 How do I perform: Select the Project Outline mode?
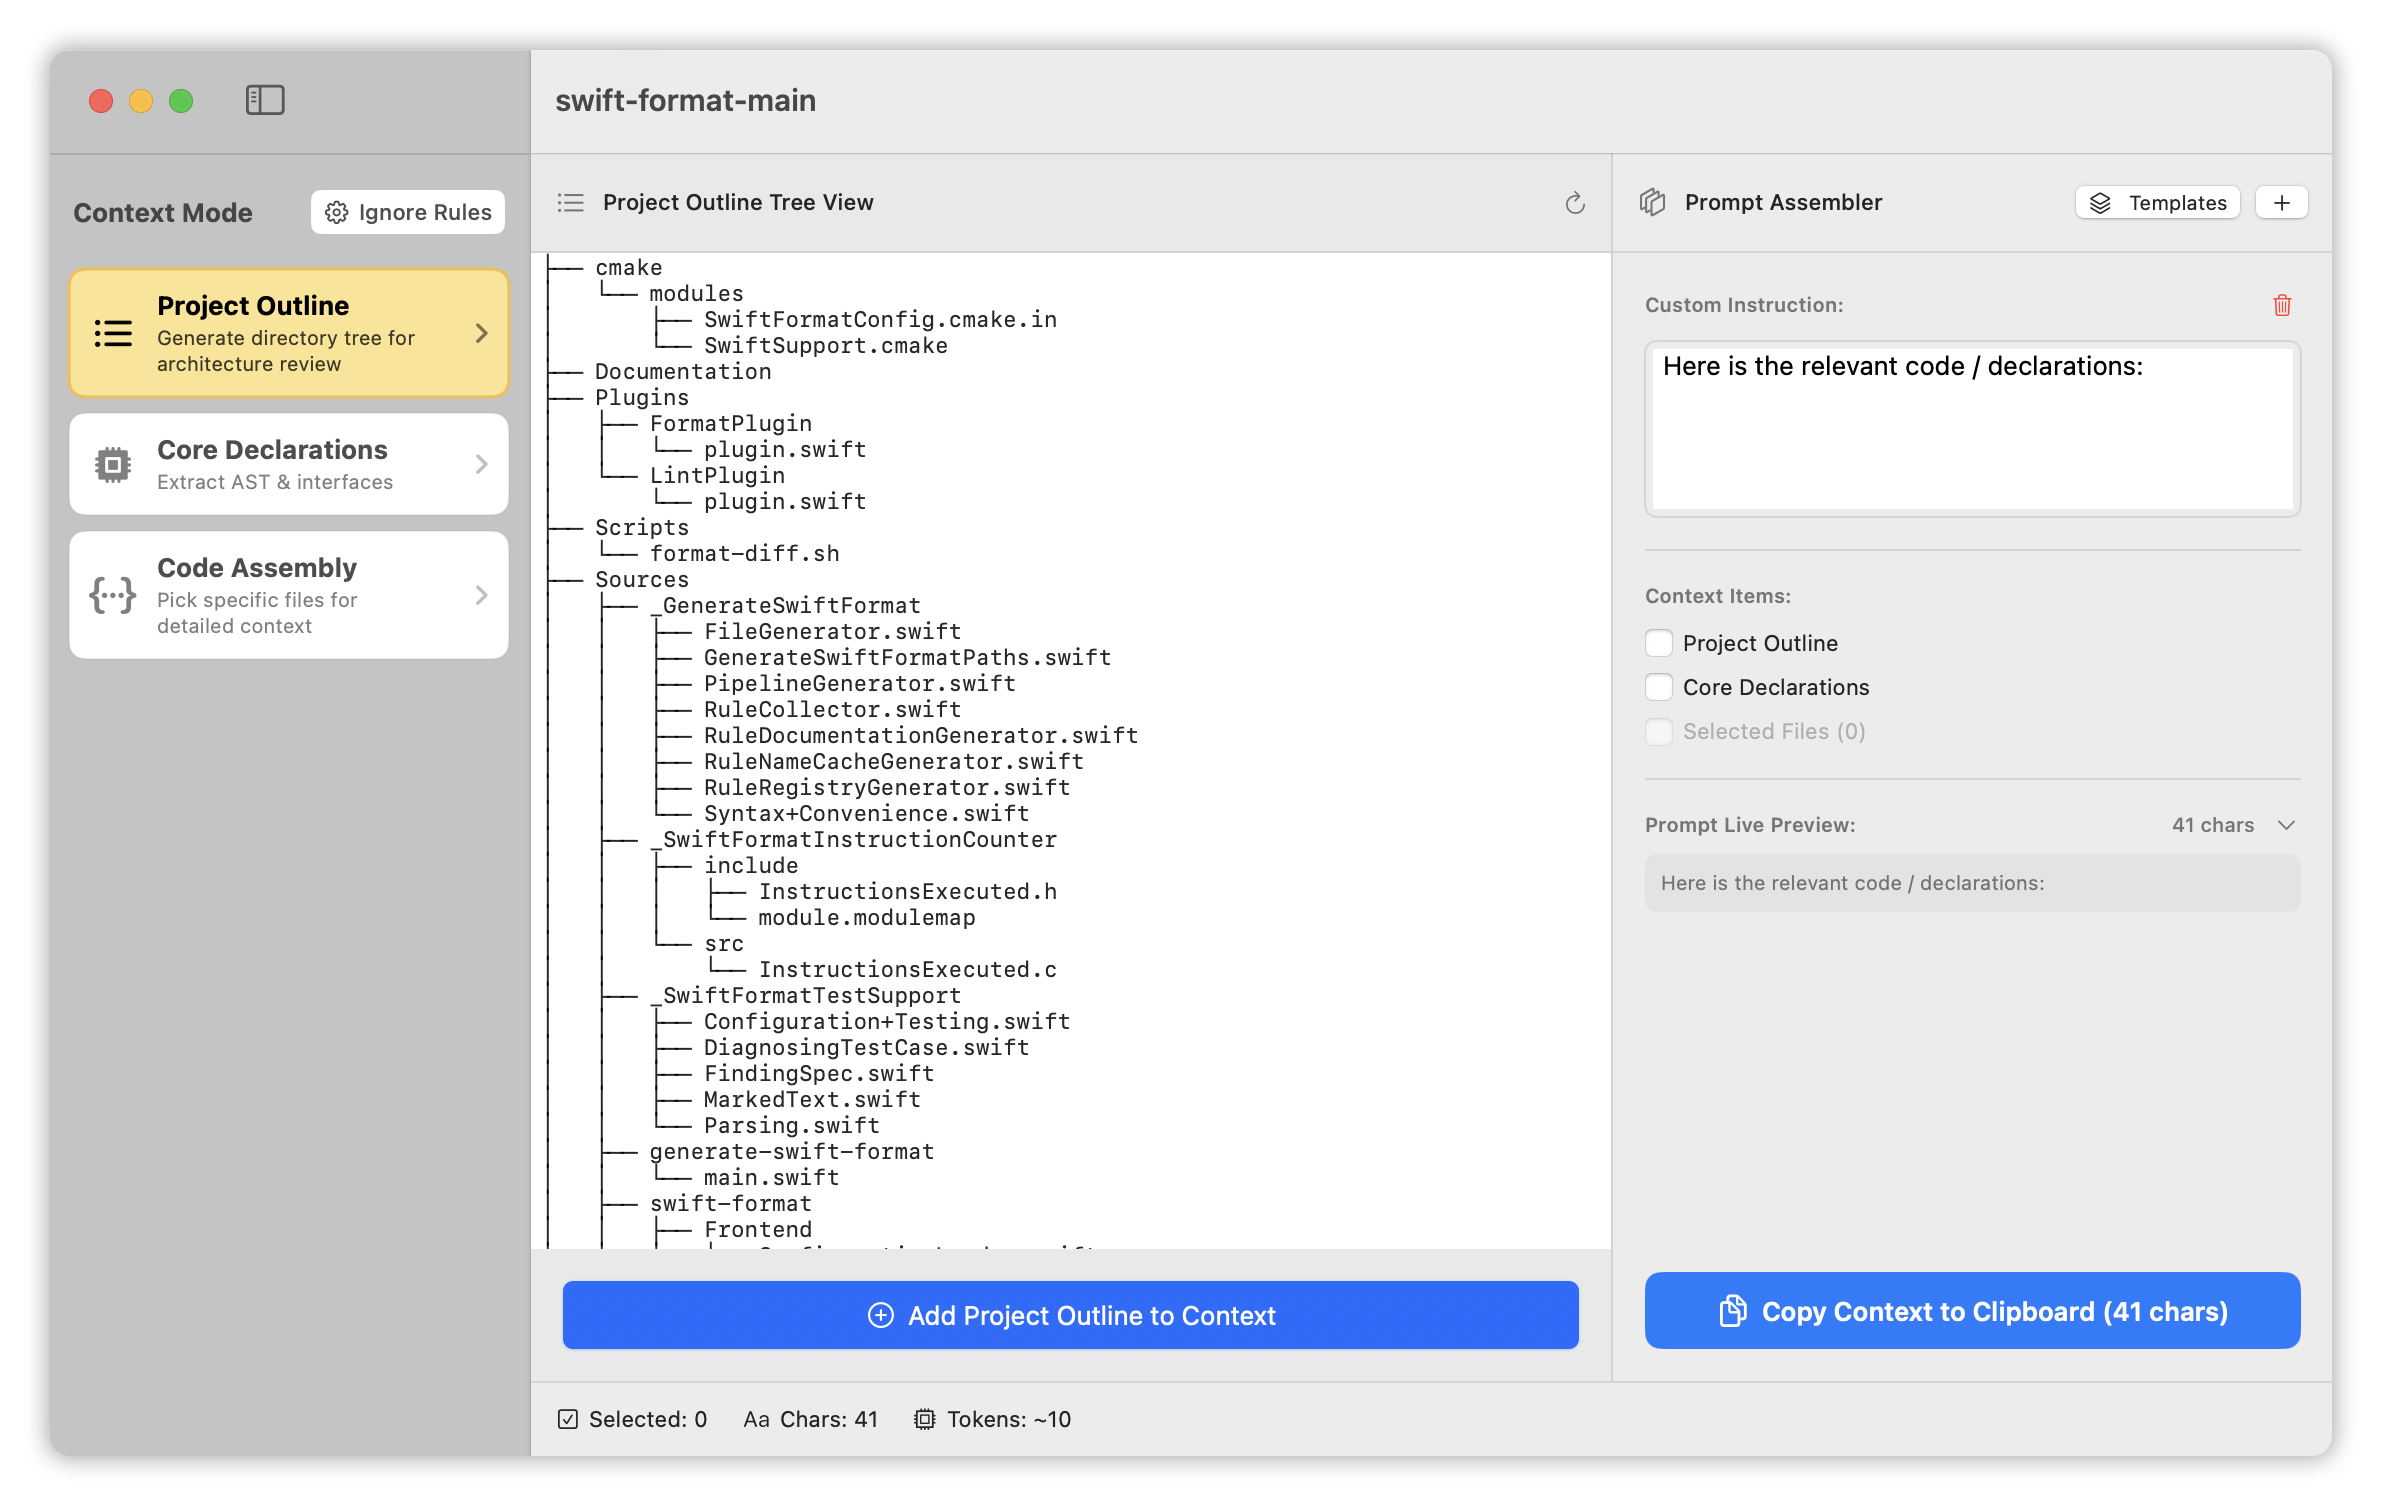pos(289,333)
